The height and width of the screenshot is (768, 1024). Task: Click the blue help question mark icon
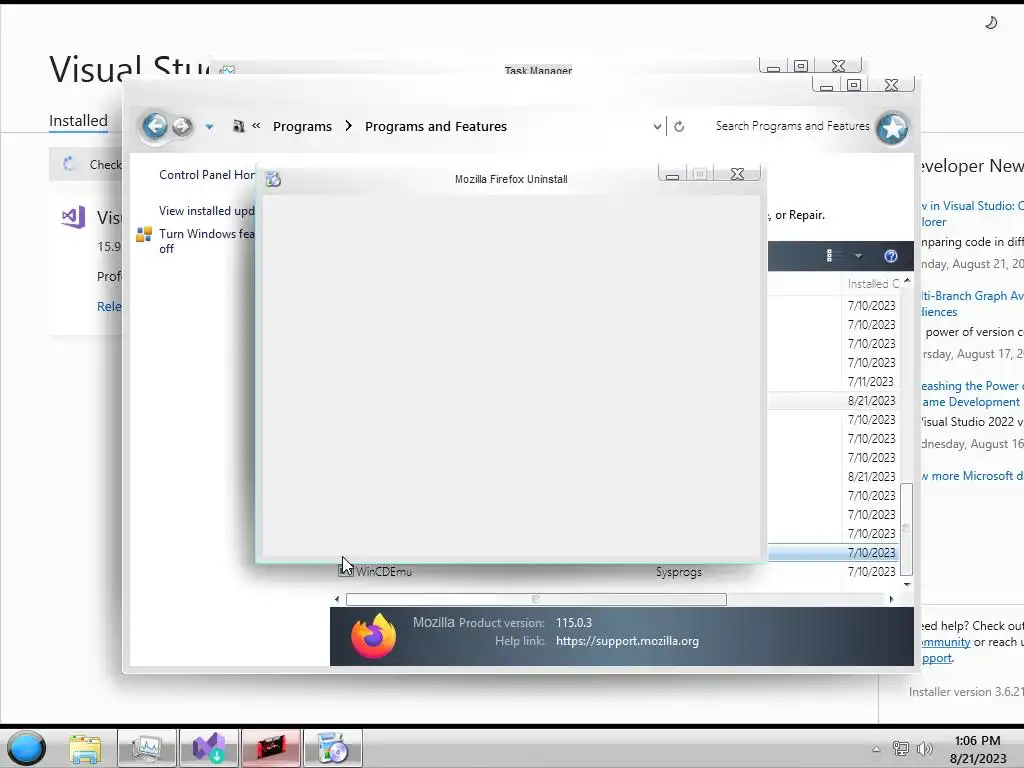(891, 256)
